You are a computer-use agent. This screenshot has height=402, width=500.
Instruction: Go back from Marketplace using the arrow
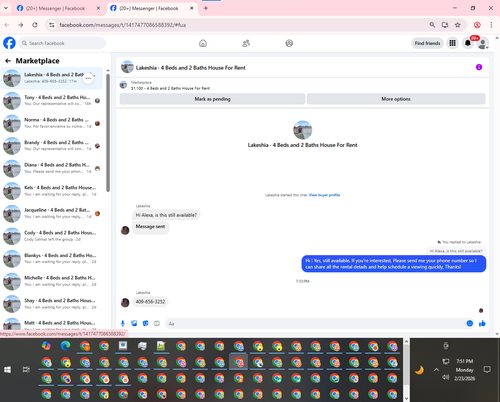[x=8, y=61]
